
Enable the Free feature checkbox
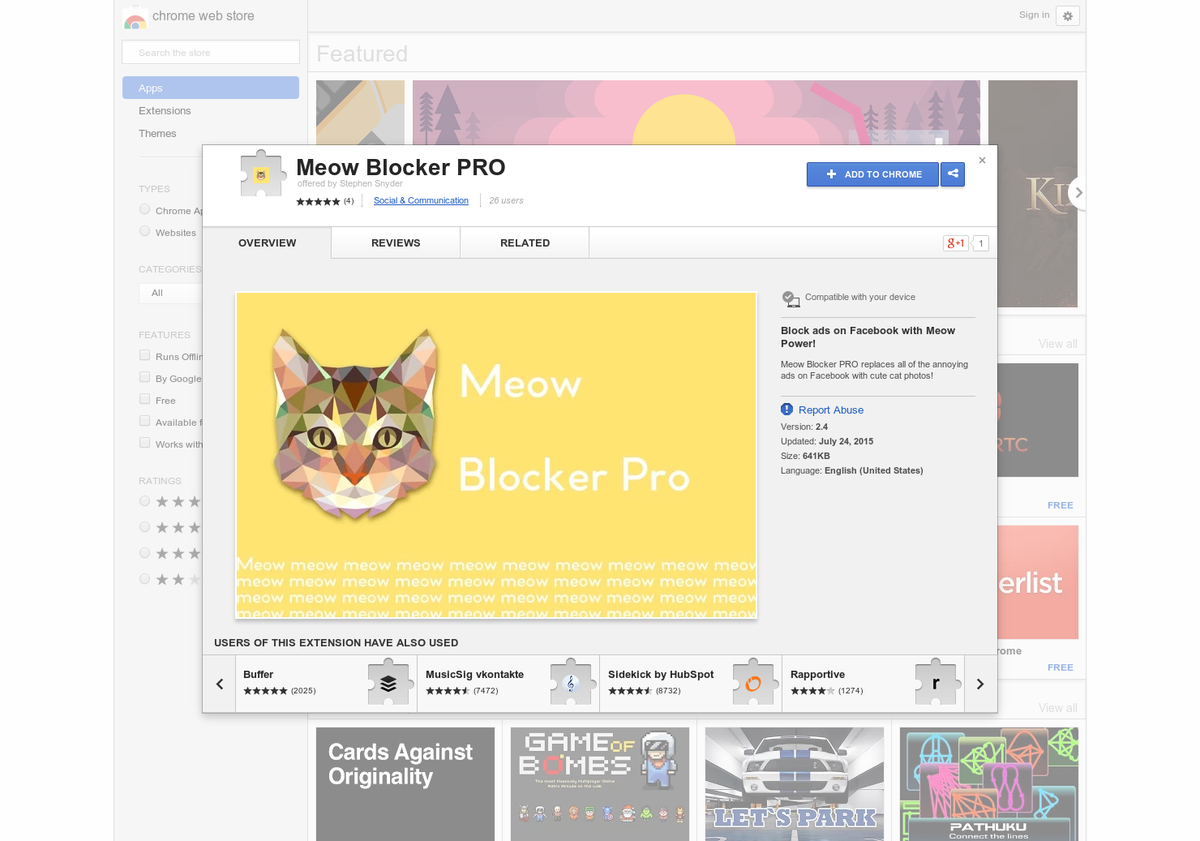click(x=145, y=400)
